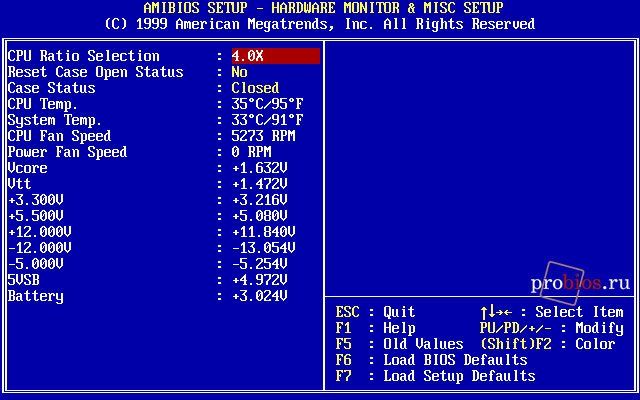Click the Battery label
Screen dimensions: 640x400
tap(36, 296)
